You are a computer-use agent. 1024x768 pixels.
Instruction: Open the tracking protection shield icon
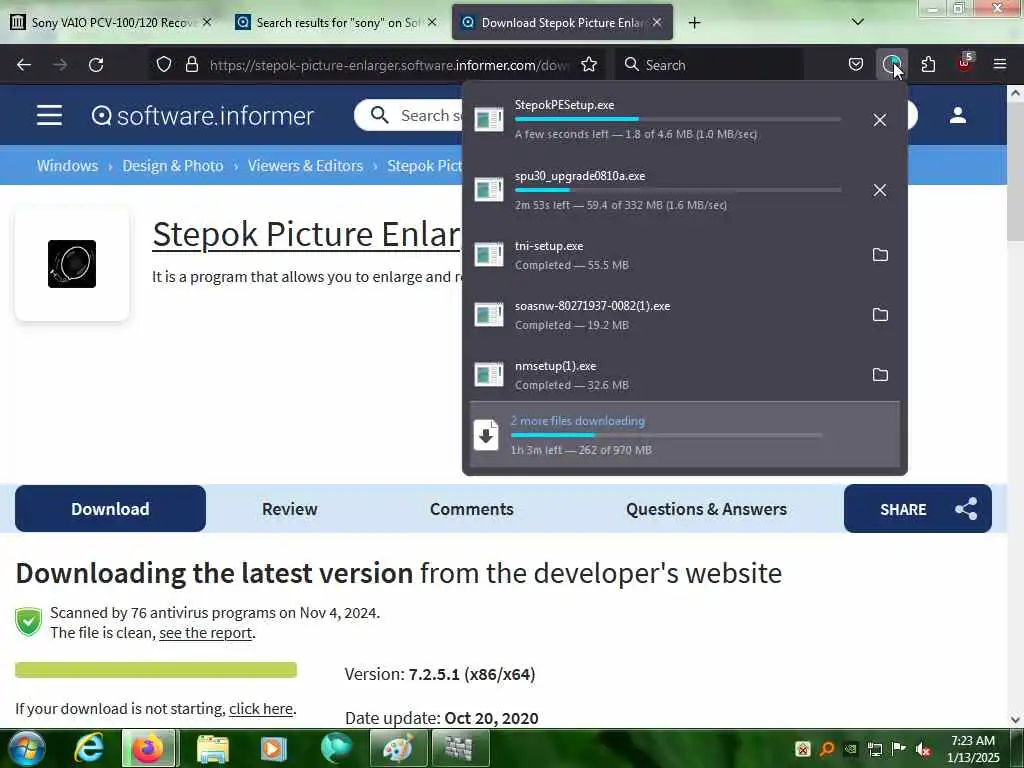click(x=164, y=65)
